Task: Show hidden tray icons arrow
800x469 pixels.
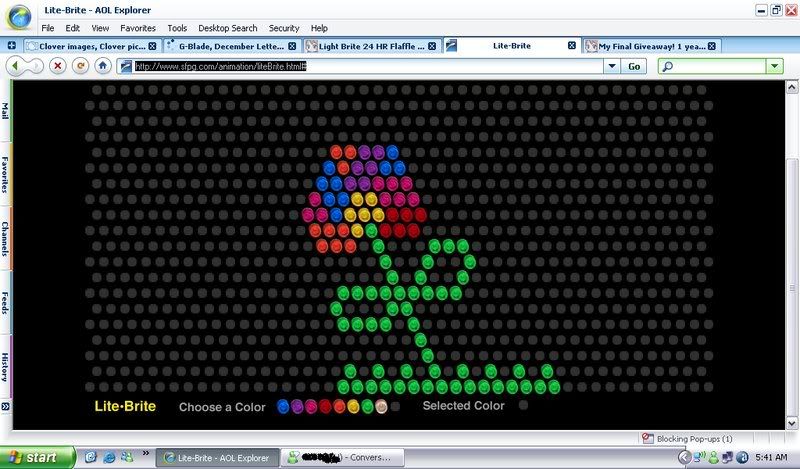Action: coord(685,457)
